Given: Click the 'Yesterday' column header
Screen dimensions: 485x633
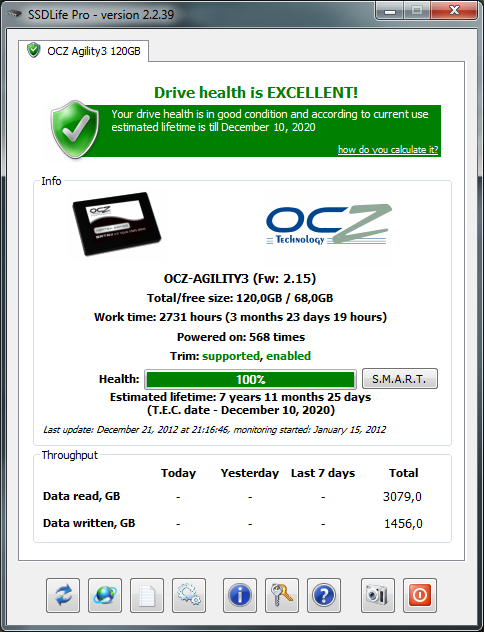Looking at the screenshot, I should 250,473.
